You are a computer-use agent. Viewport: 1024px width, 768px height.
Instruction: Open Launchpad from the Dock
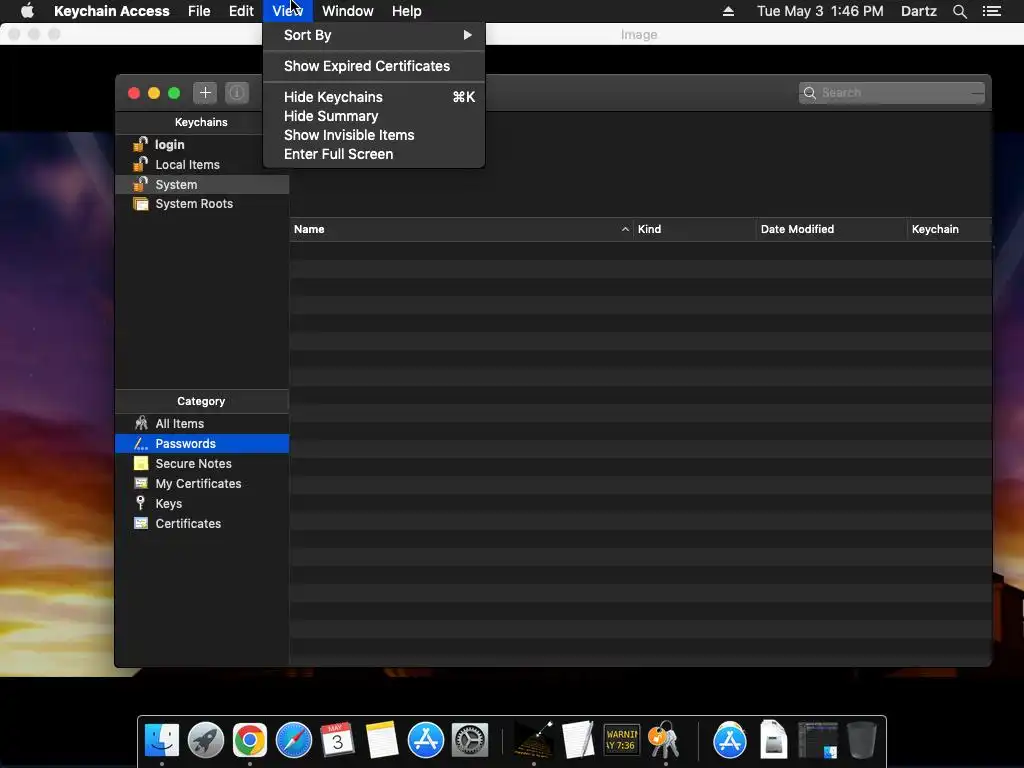(x=206, y=740)
